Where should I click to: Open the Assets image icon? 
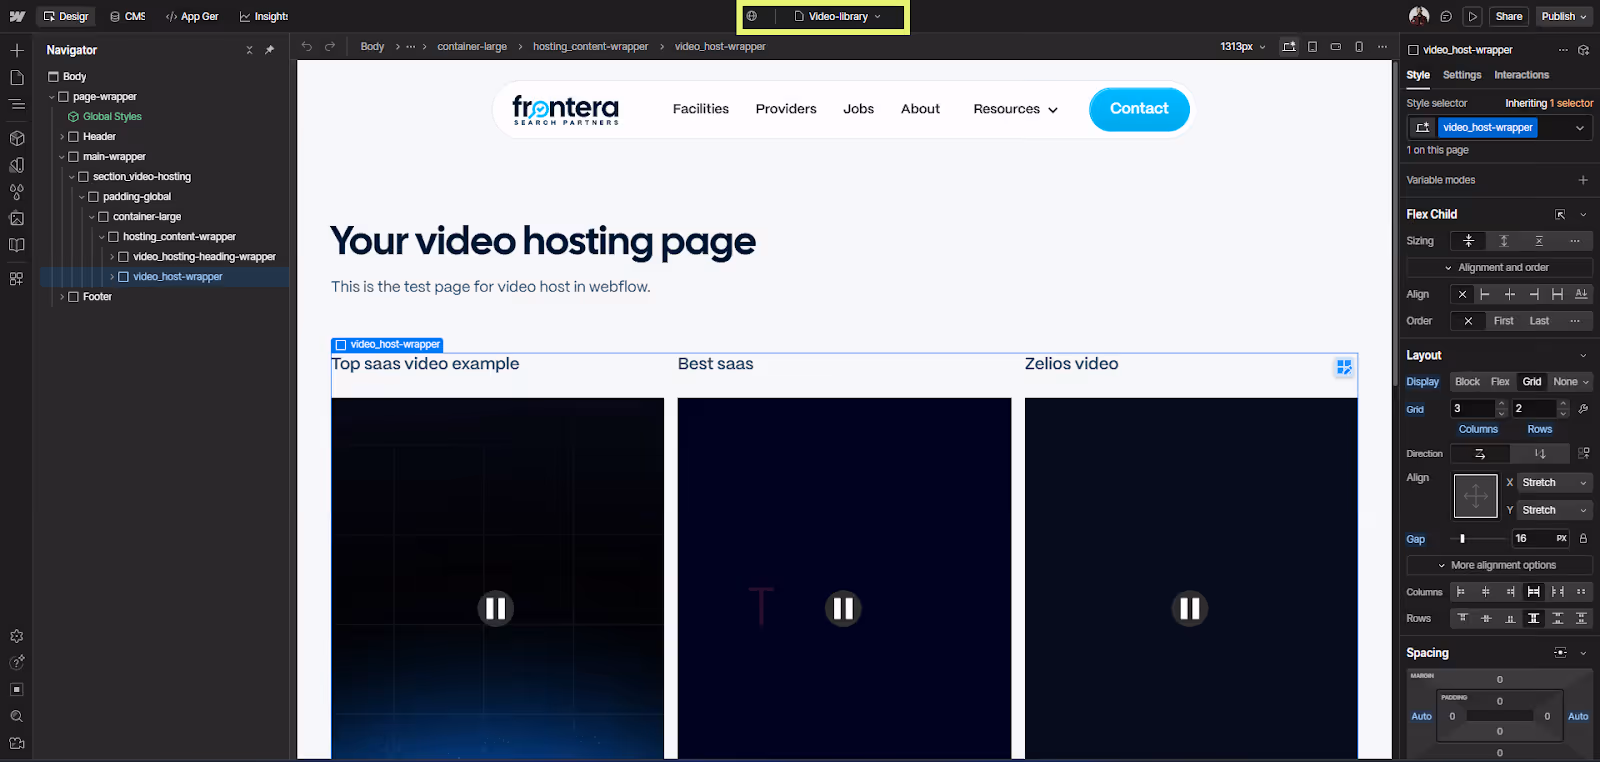pos(16,218)
